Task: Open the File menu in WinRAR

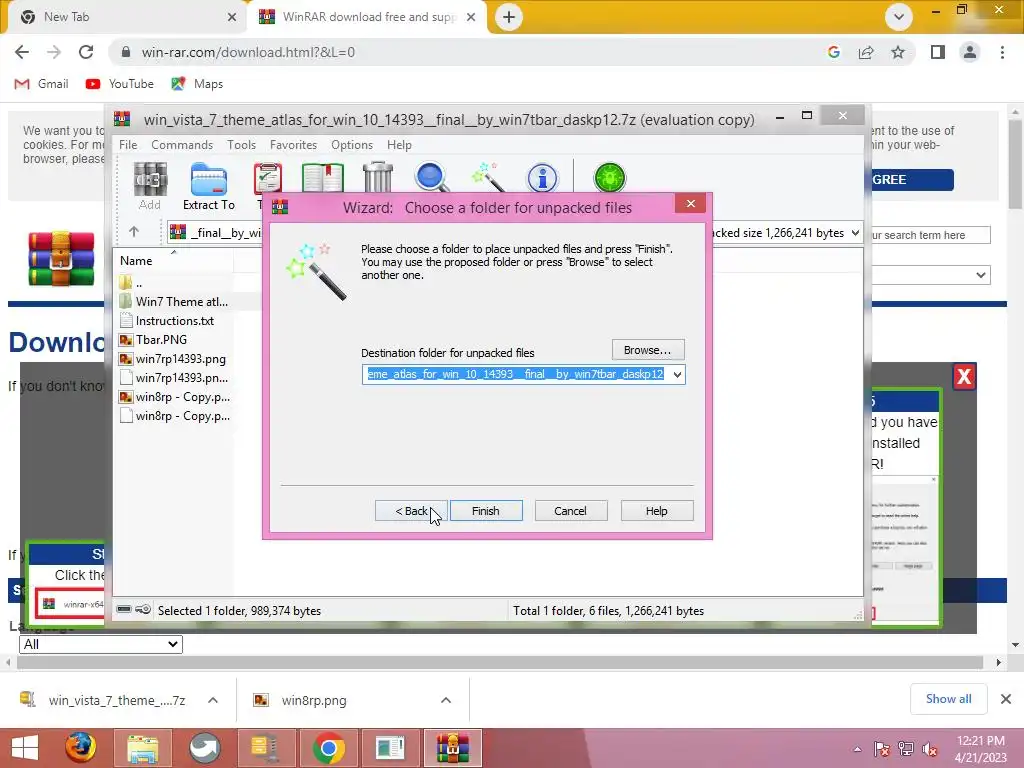Action: click(128, 145)
